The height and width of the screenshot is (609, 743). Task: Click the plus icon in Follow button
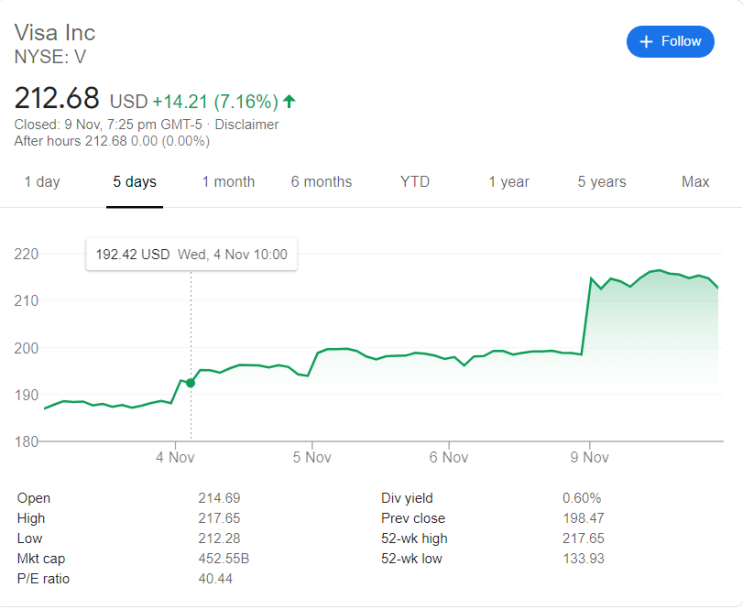pos(646,42)
